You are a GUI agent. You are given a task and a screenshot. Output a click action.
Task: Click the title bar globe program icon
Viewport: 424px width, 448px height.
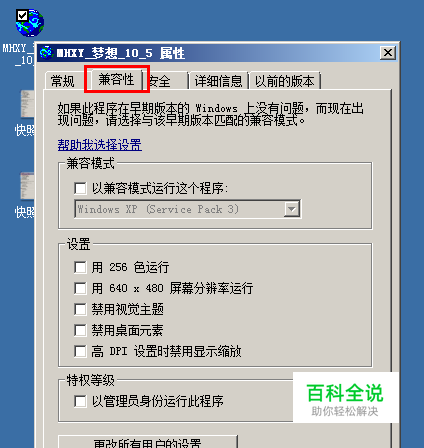(46, 53)
